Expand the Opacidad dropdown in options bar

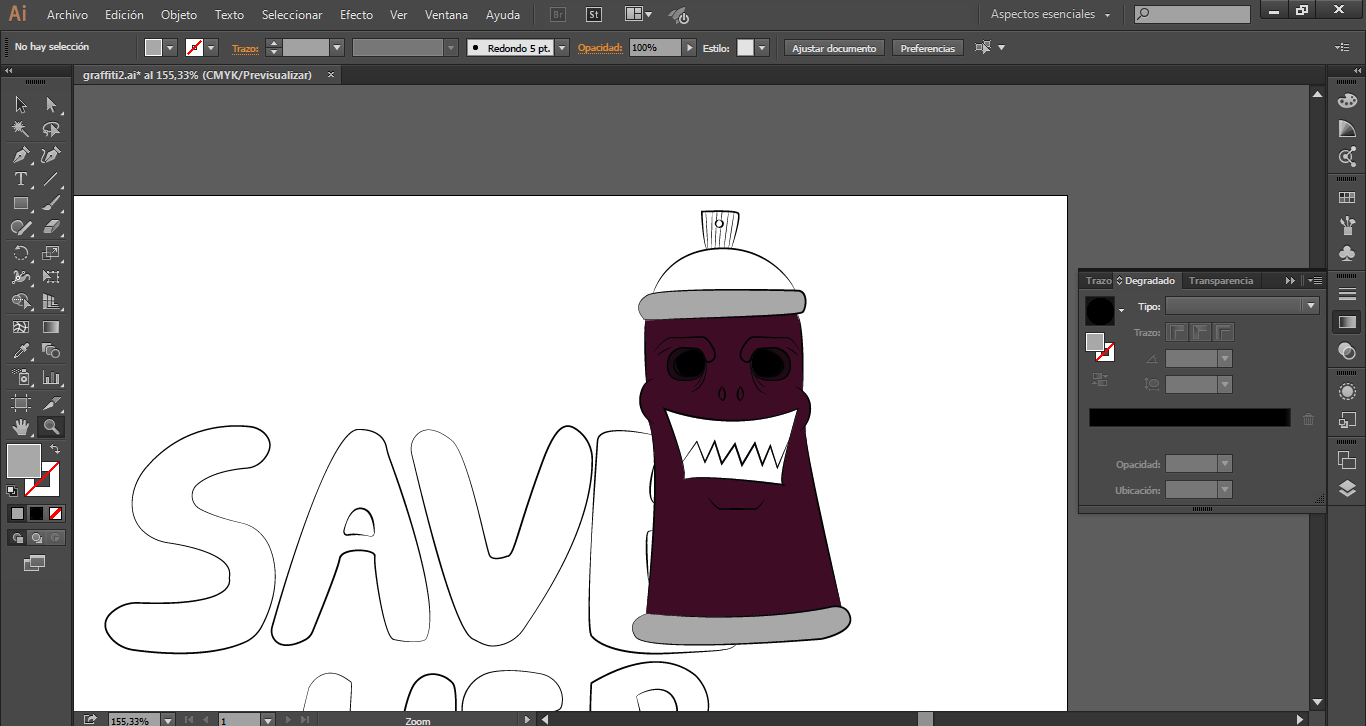pos(689,48)
